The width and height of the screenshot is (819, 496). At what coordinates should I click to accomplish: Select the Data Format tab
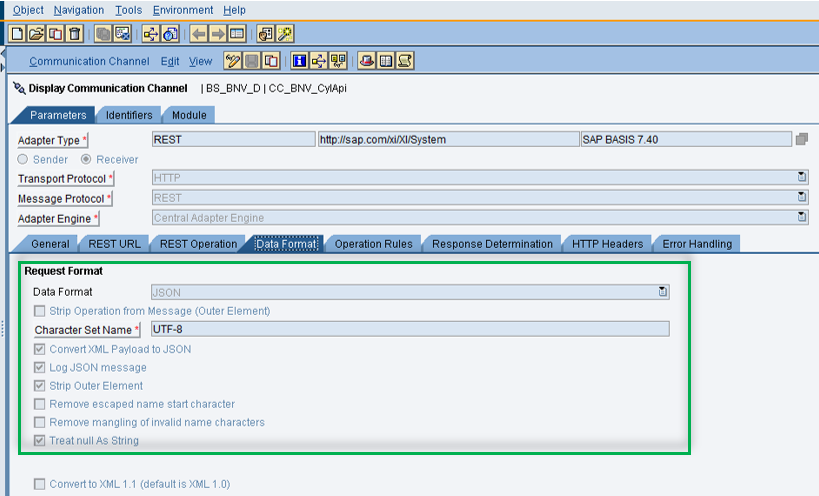286,244
